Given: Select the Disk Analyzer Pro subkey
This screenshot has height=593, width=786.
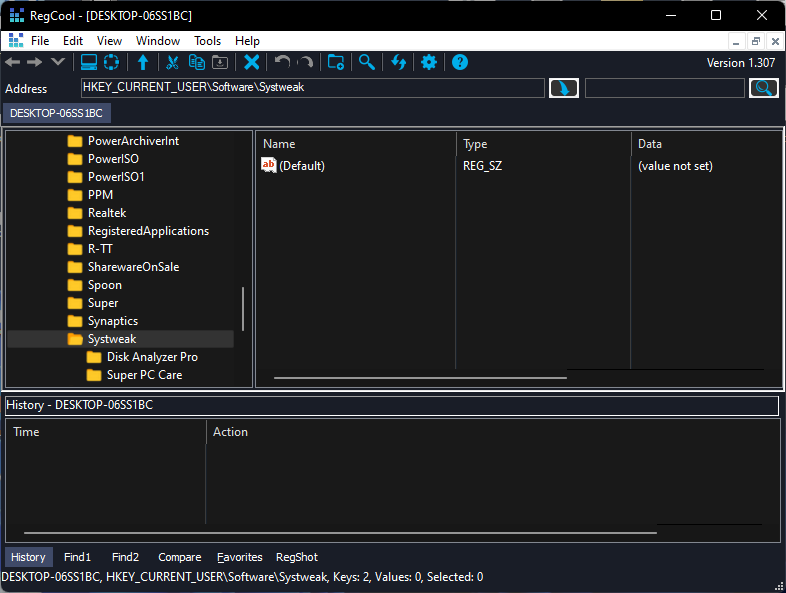Looking at the screenshot, I should point(152,357).
